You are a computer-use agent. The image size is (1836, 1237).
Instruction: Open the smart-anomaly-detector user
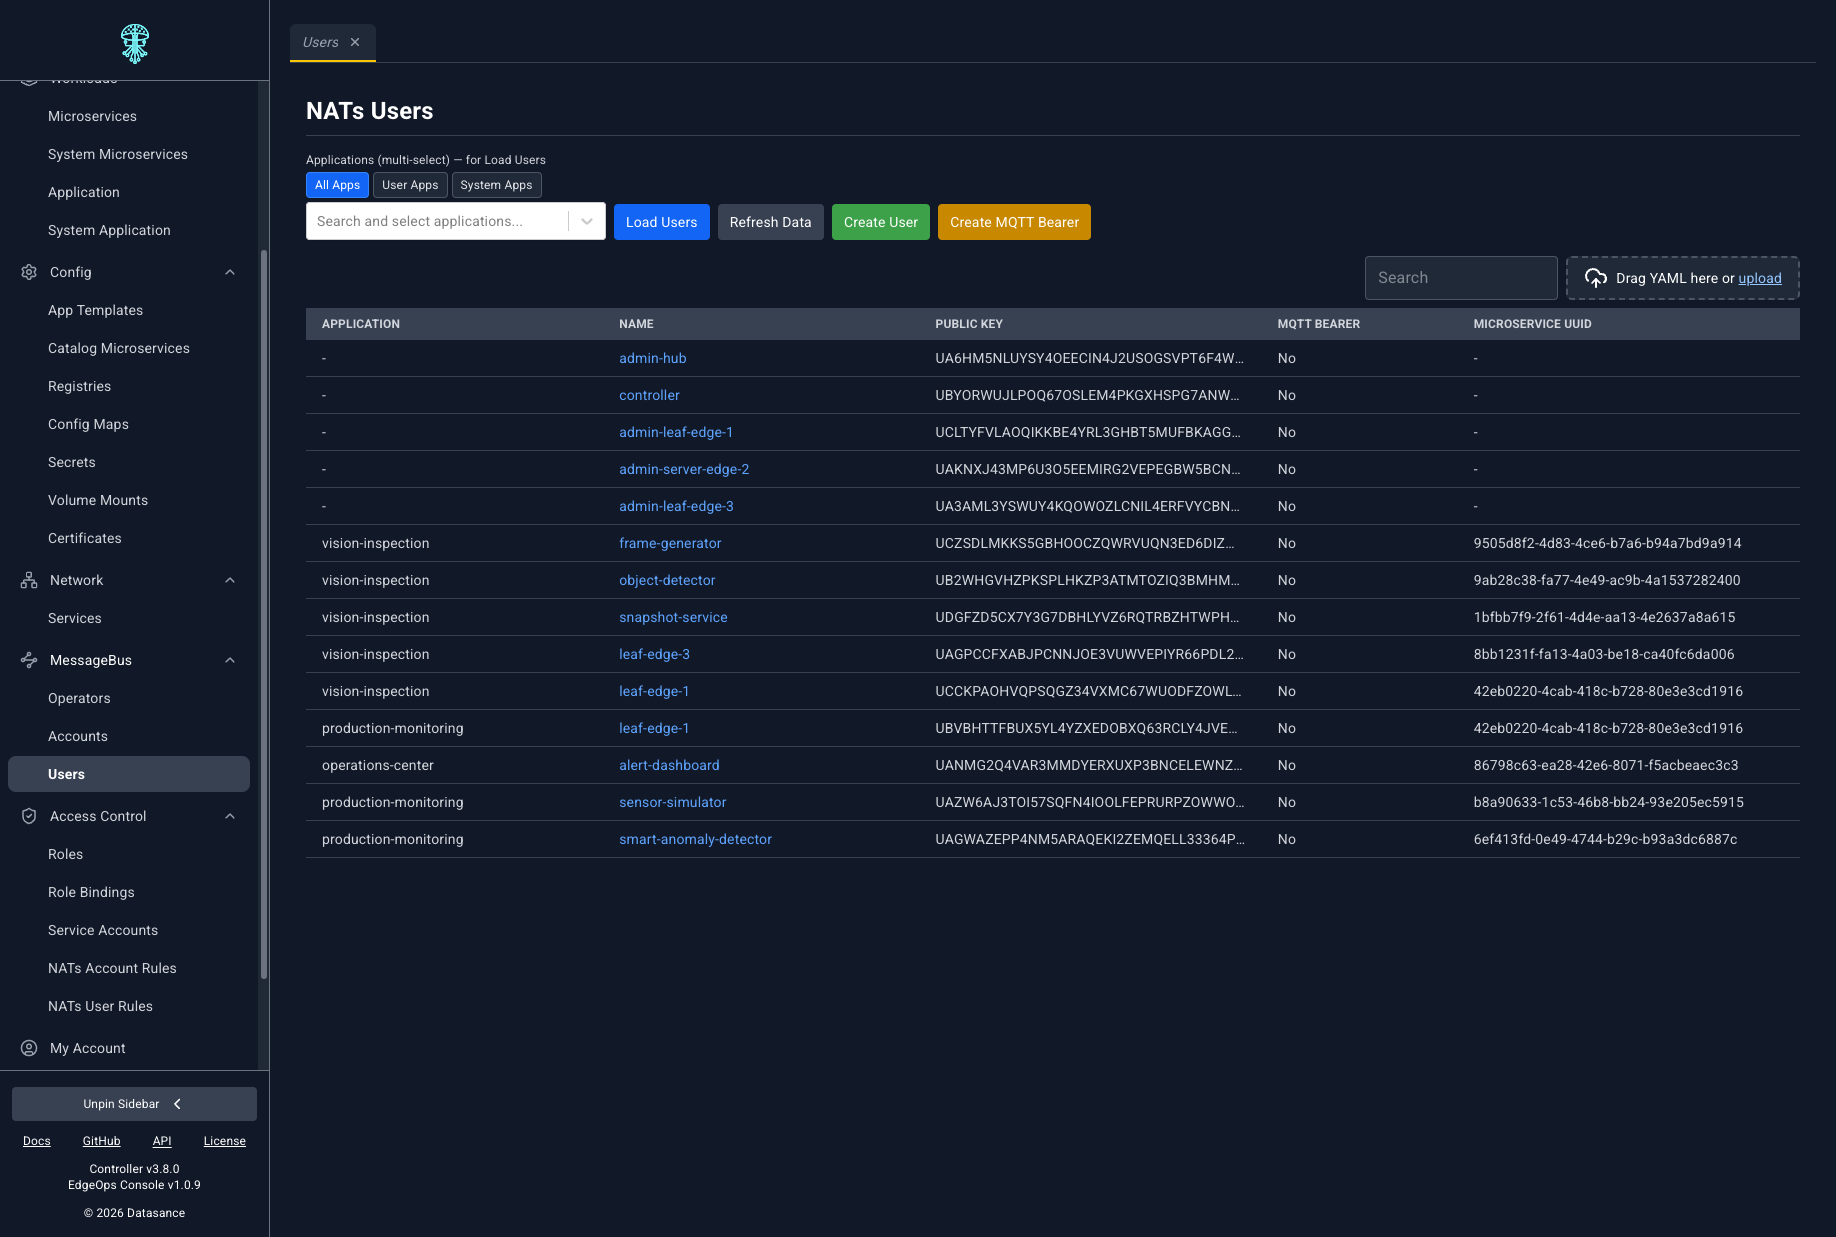(x=695, y=839)
